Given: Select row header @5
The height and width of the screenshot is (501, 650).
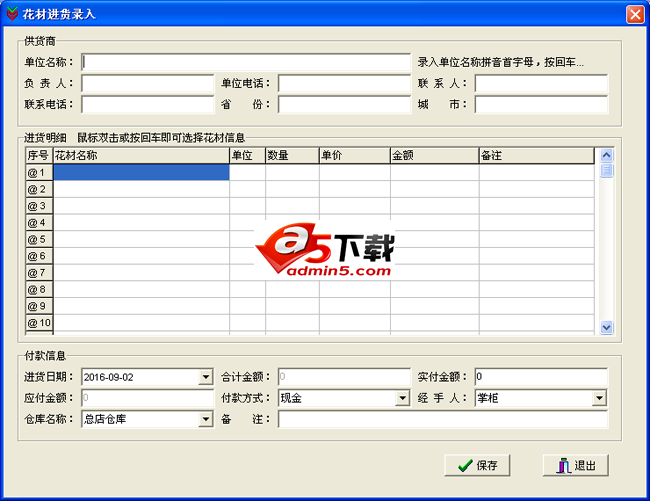Looking at the screenshot, I should coord(39,239).
